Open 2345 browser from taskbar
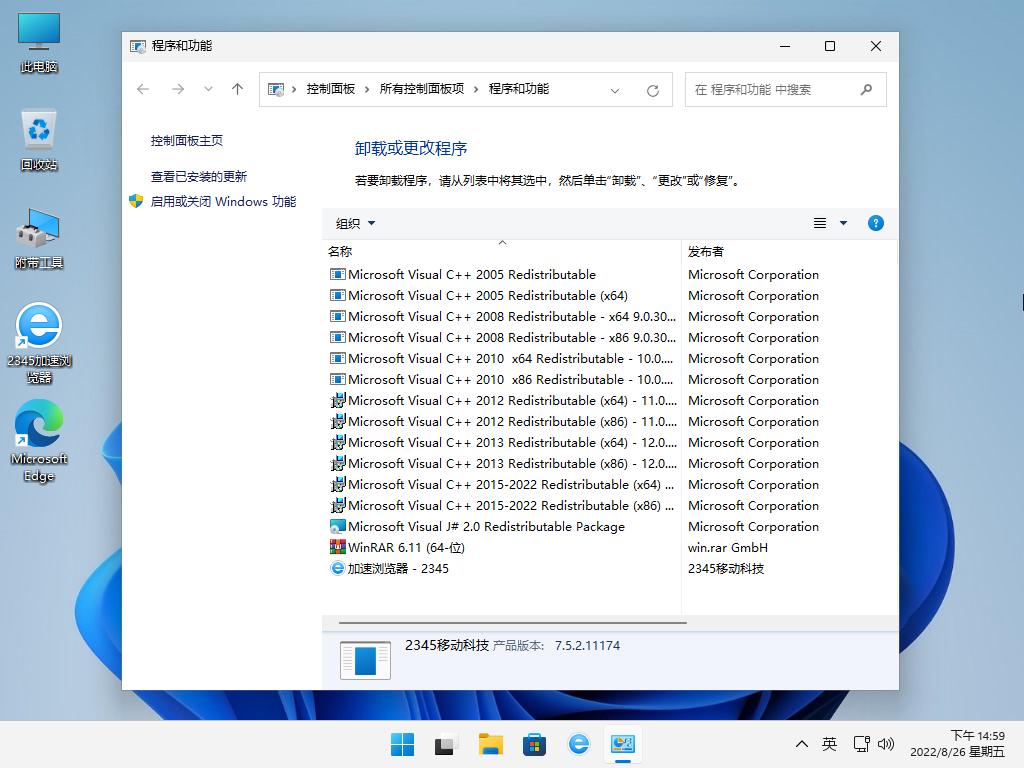Viewport: 1024px width, 768px height. [x=579, y=744]
